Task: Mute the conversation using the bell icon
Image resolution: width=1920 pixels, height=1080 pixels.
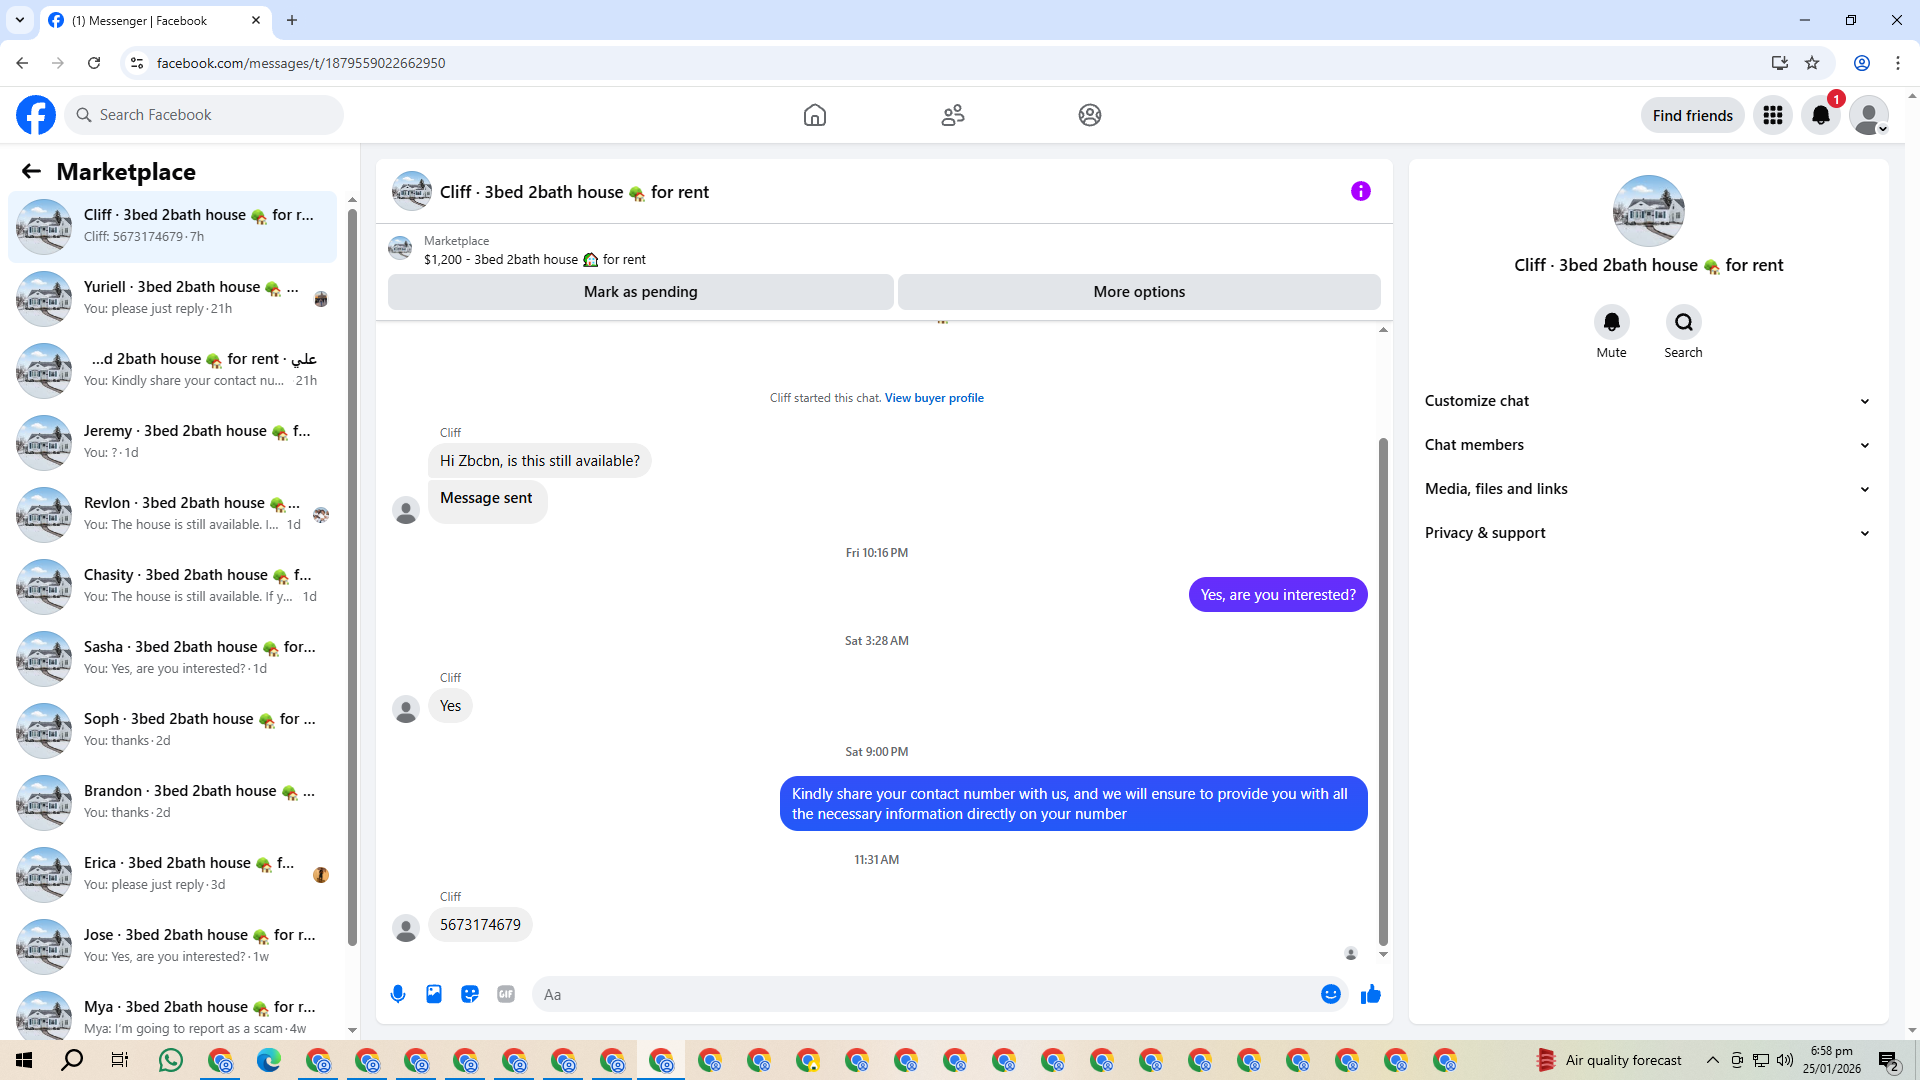Action: coord(1612,322)
